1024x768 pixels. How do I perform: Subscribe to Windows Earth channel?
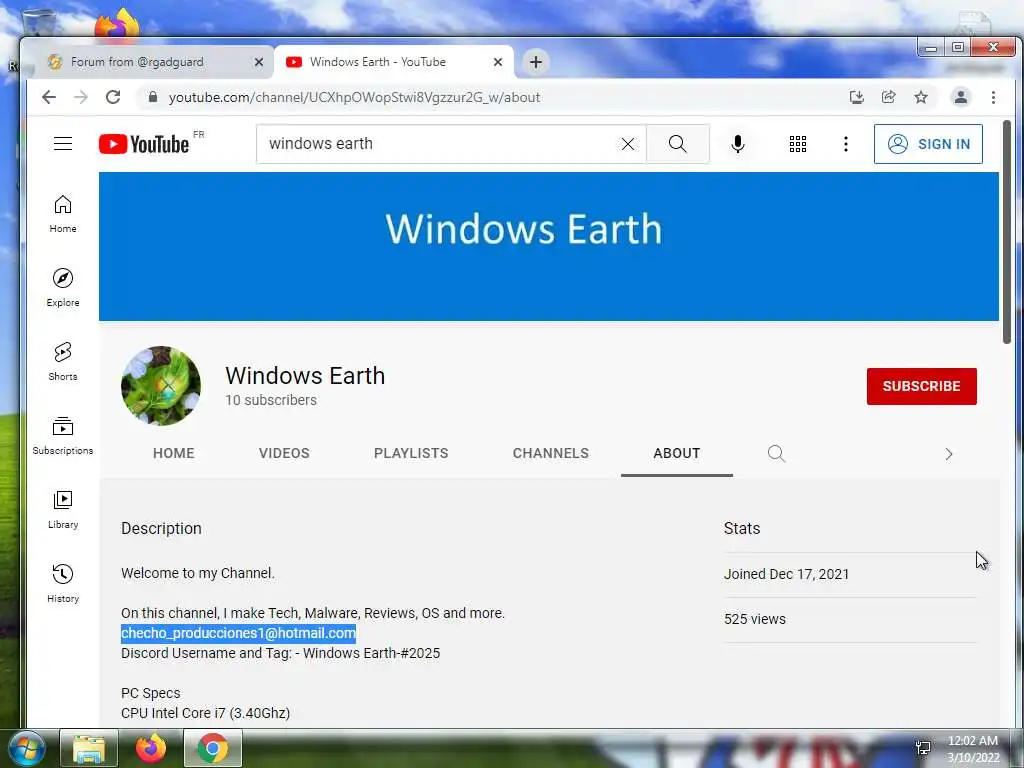coord(921,386)
